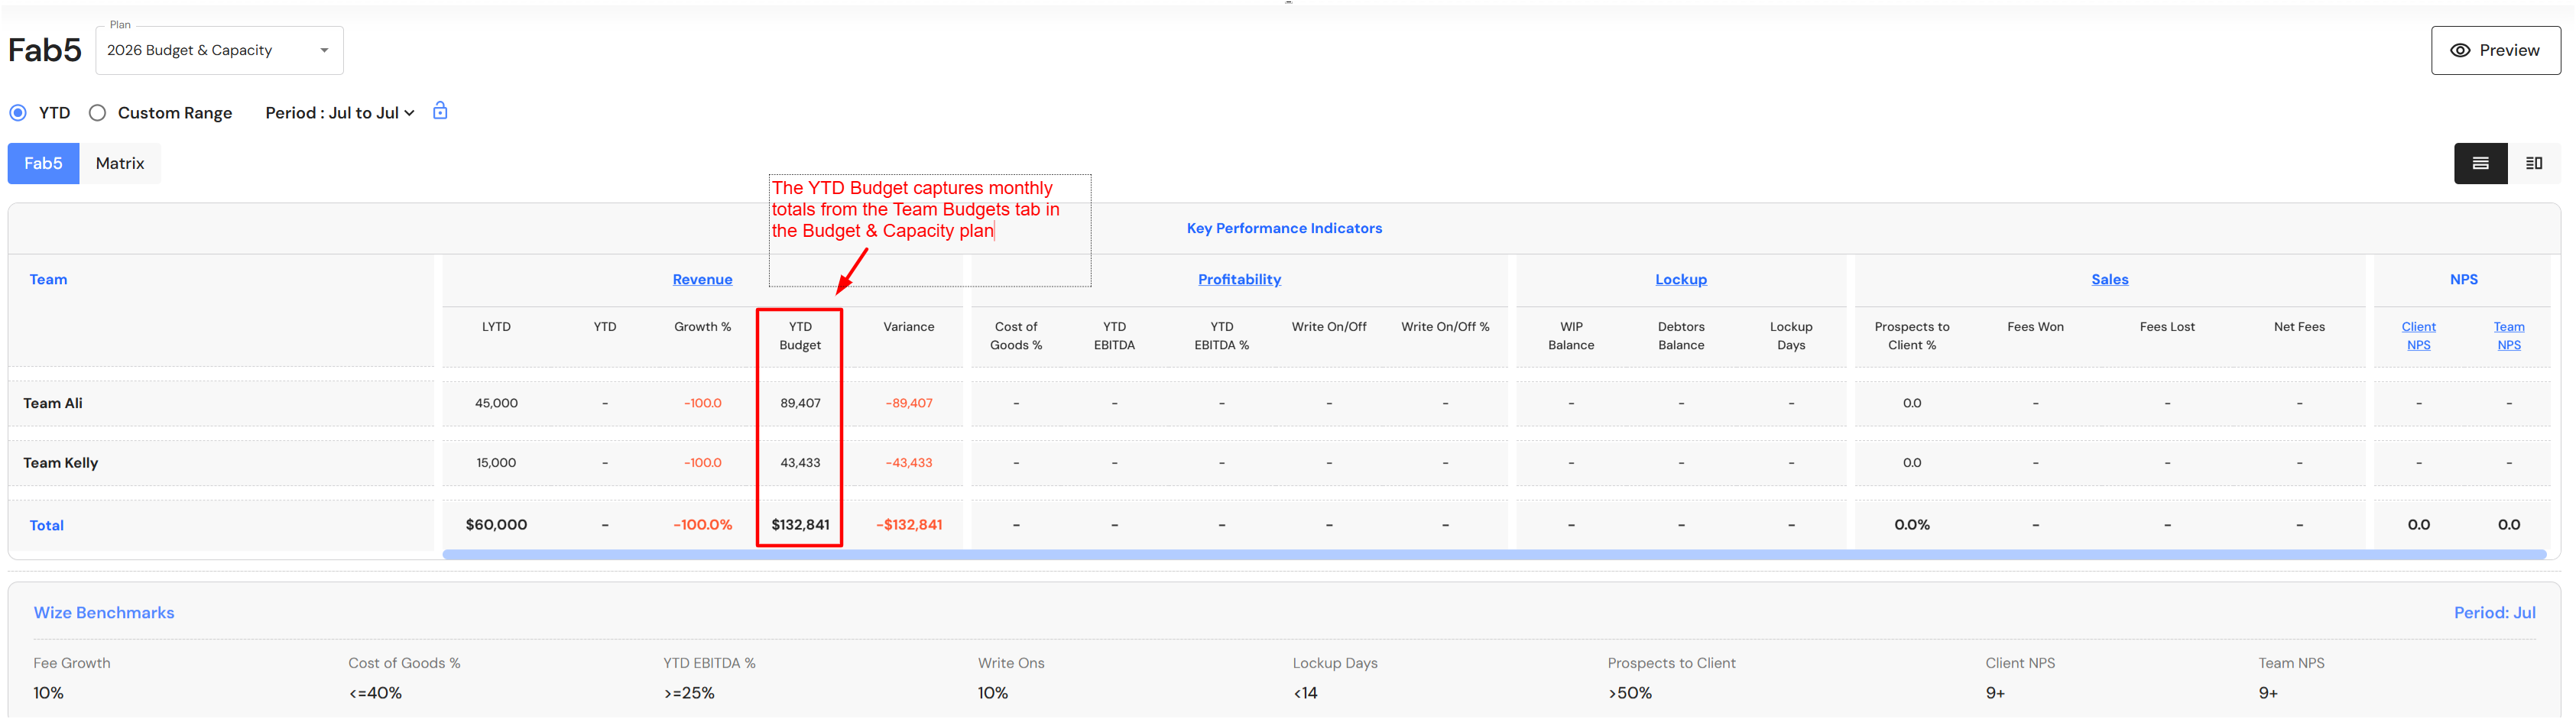Click the Client NPS benchmark label

click(2020, 663)
